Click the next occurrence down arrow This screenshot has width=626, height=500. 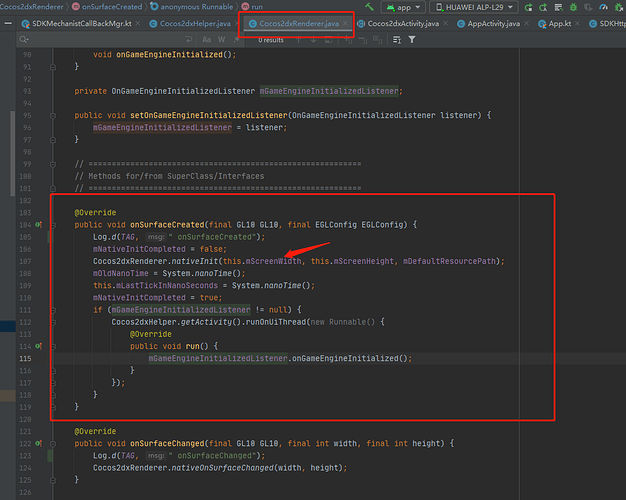pos(314,40)
